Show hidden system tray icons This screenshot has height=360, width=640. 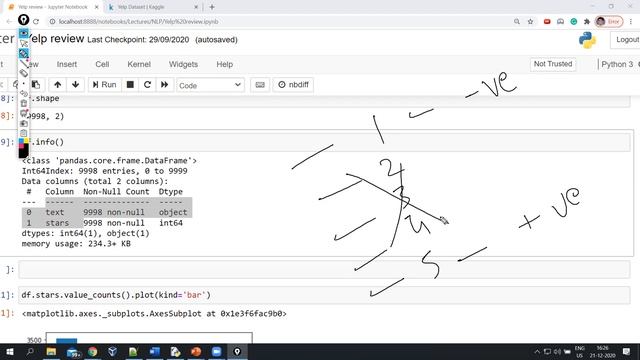click(537, 351)
